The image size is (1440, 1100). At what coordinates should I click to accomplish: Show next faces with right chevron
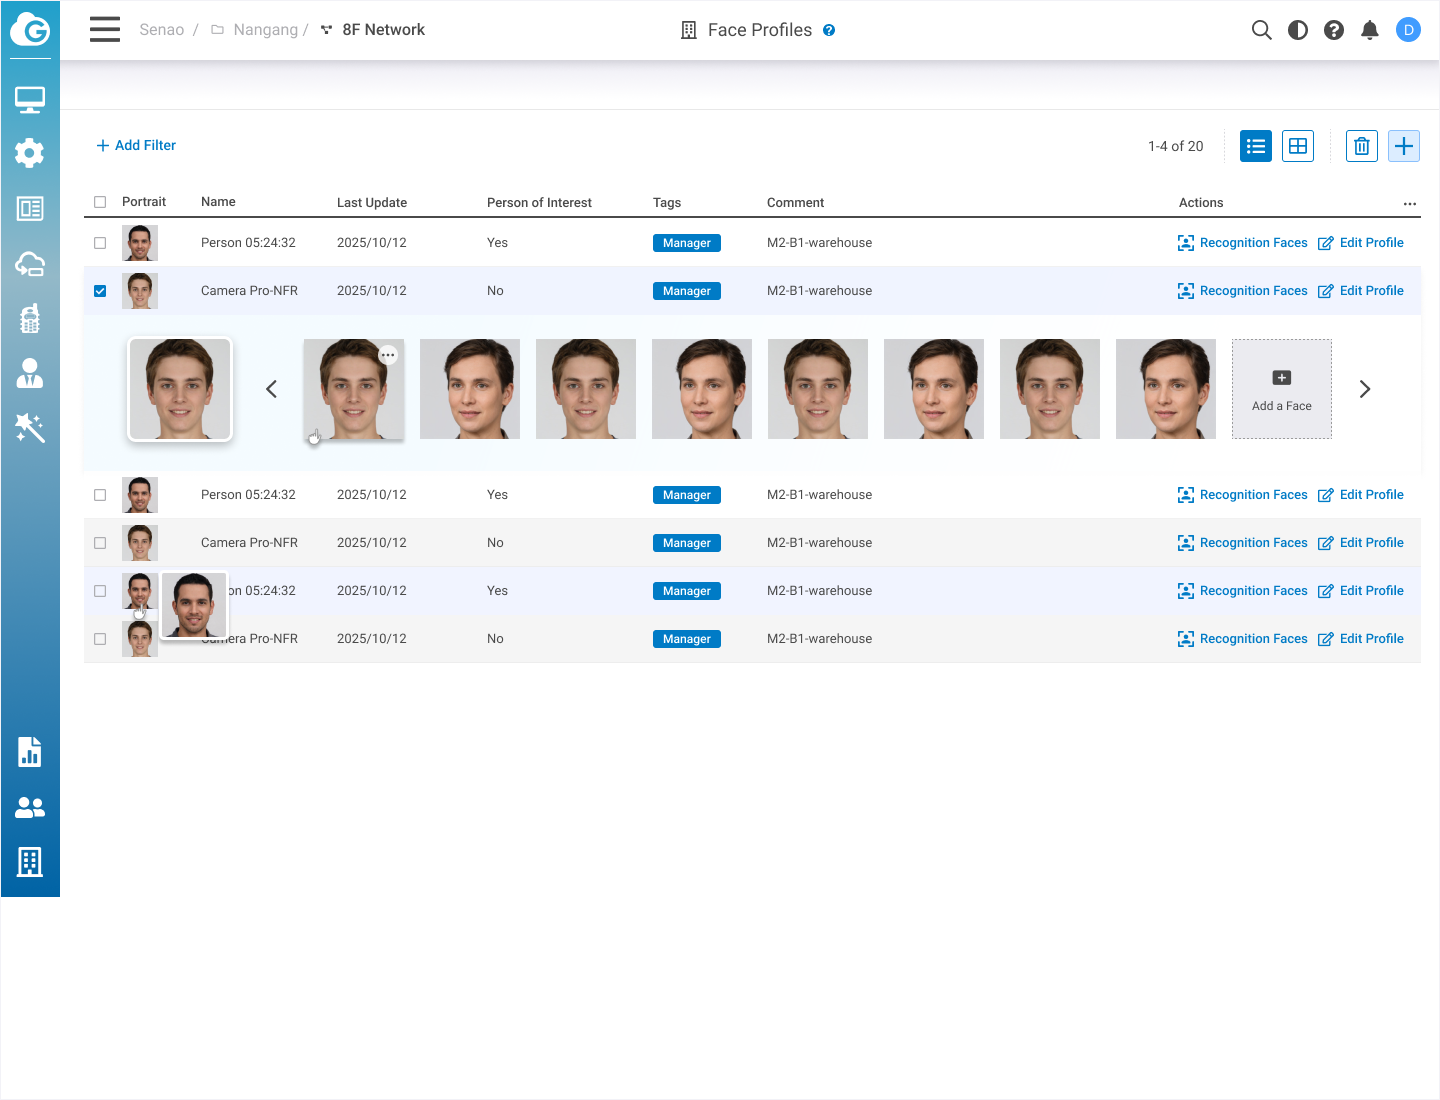(x=1364, y=389)
